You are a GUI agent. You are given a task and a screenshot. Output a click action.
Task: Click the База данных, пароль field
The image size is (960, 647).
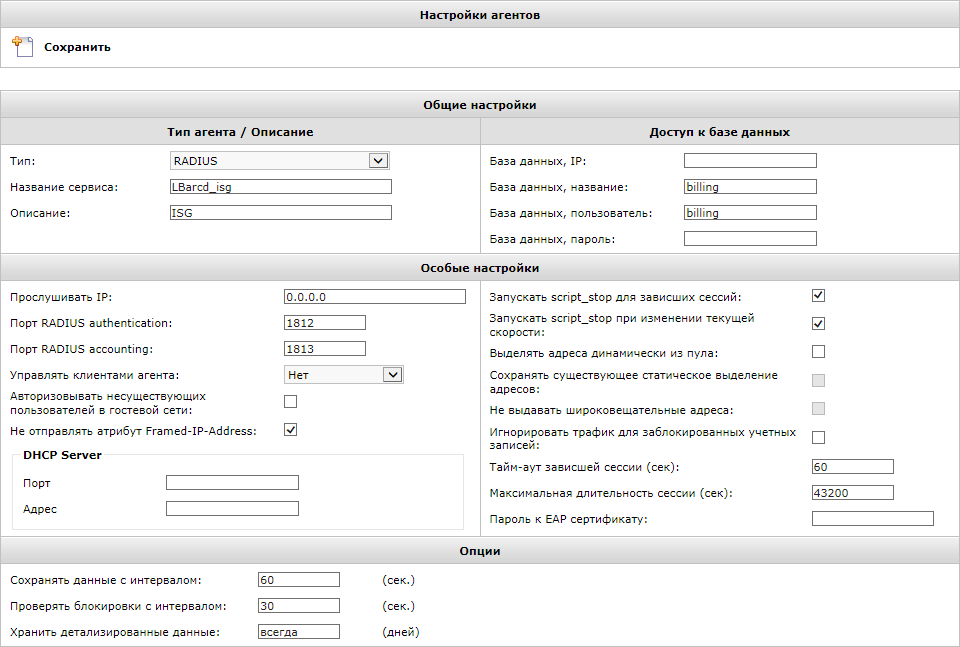750,239
